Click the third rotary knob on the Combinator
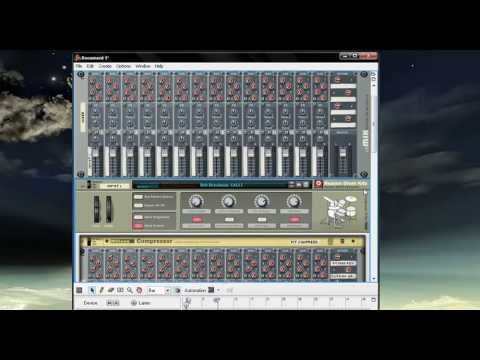 point(261,201)
